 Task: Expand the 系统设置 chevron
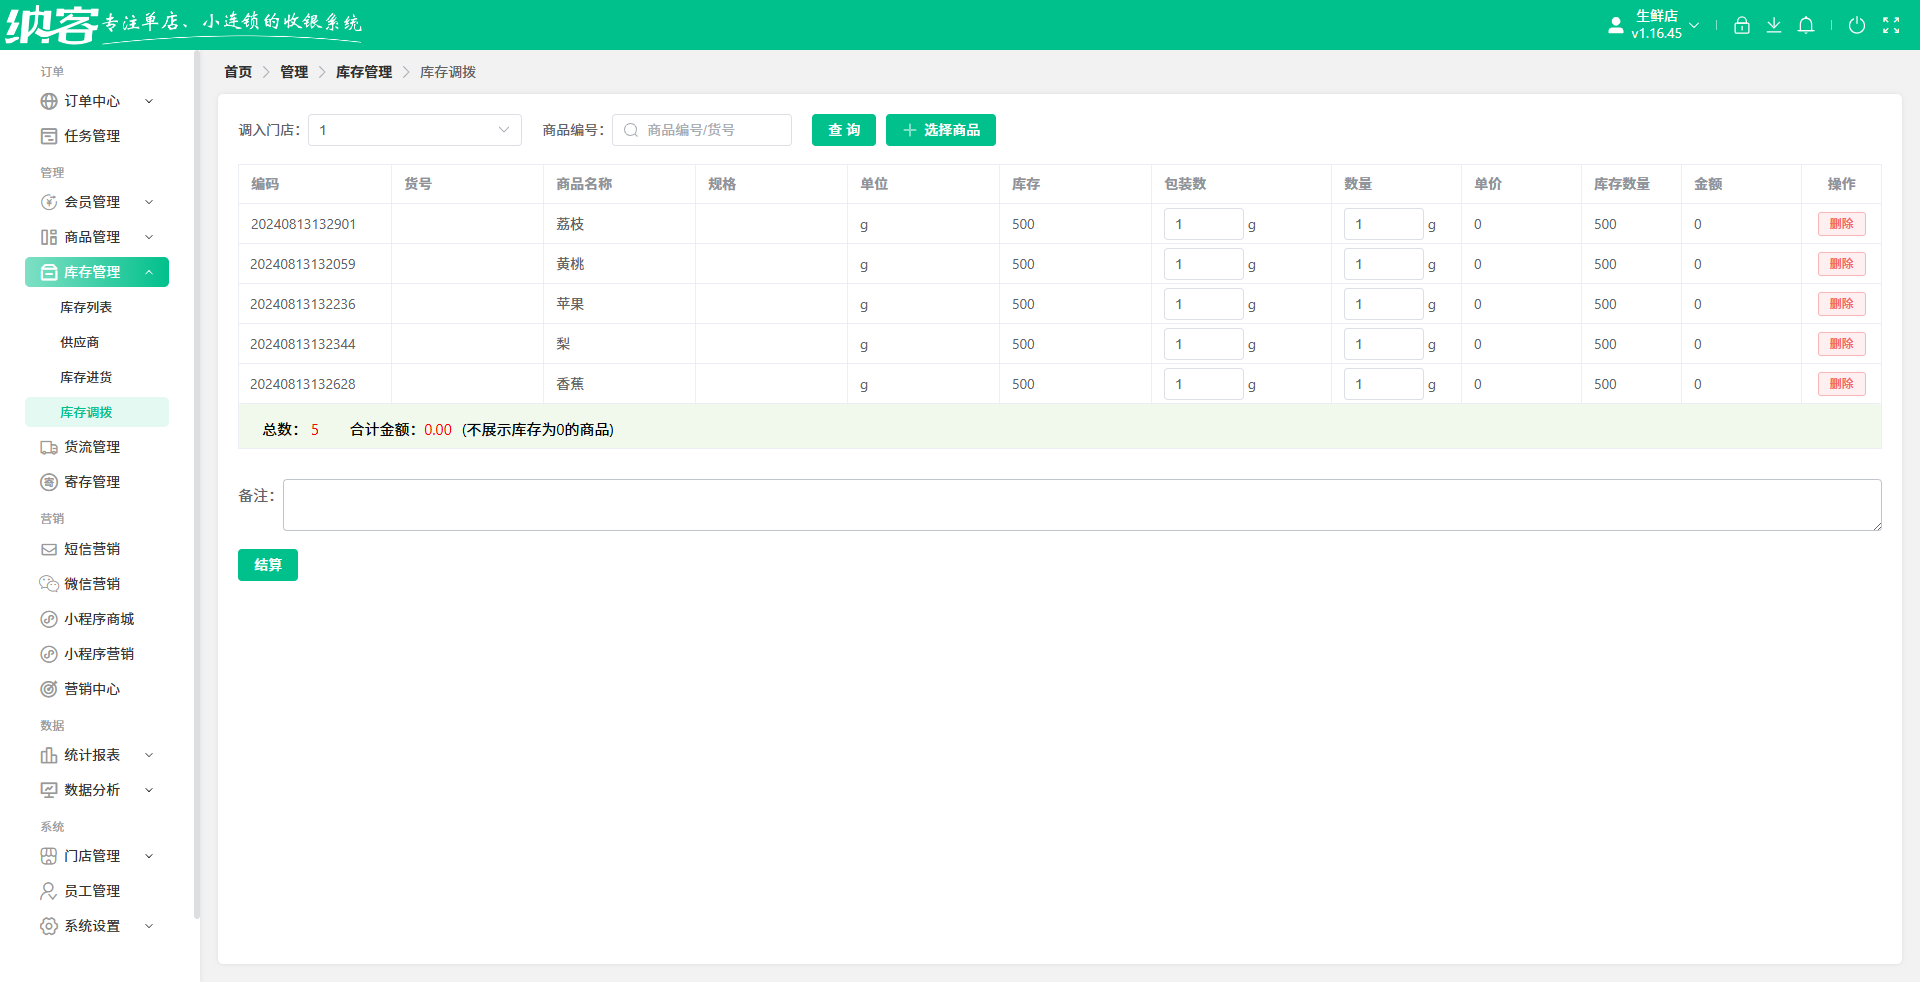tap(149, 926)
